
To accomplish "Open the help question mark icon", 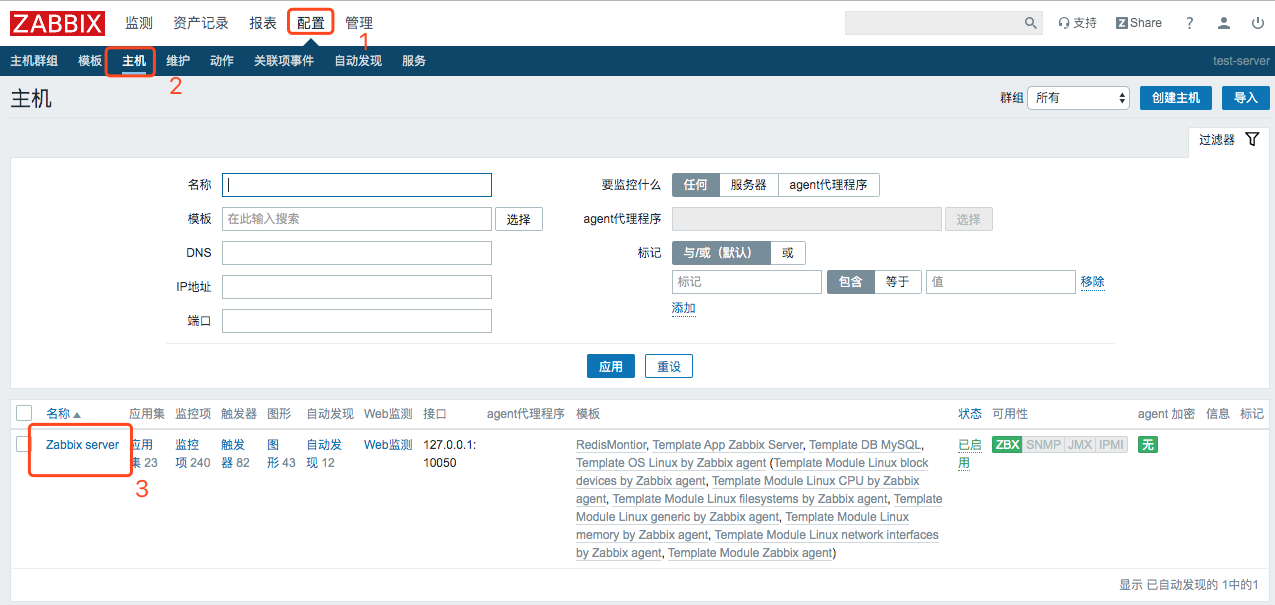I will point(1190,23).
